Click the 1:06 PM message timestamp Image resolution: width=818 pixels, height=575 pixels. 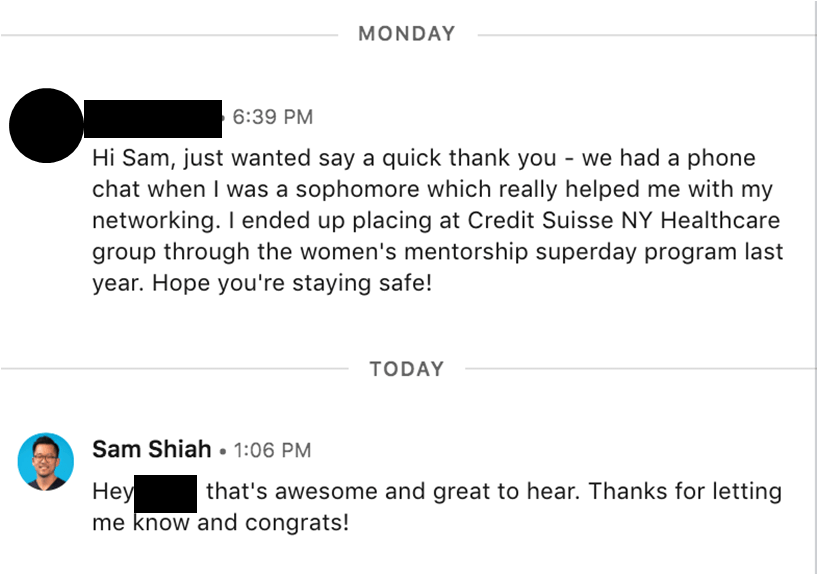[x=272, y=450]
